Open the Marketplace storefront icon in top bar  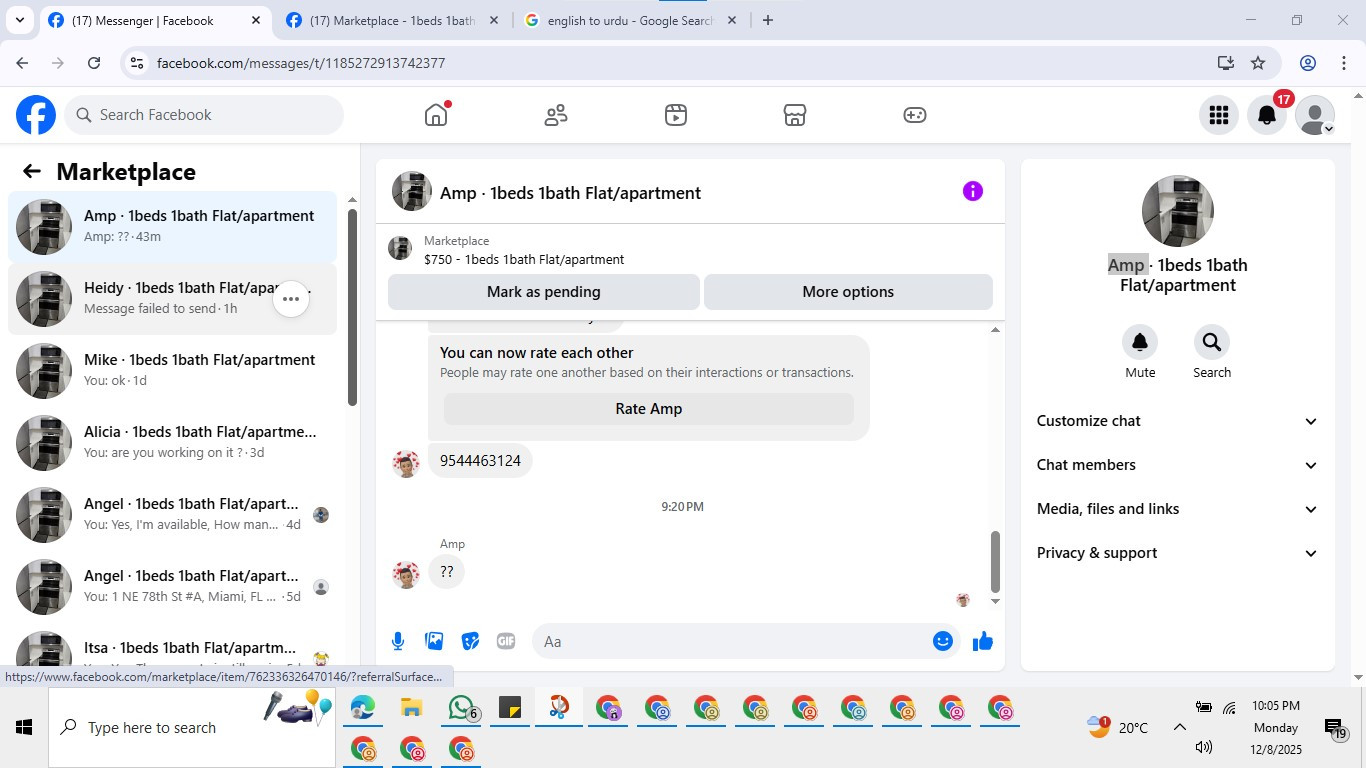pos(795,115)
